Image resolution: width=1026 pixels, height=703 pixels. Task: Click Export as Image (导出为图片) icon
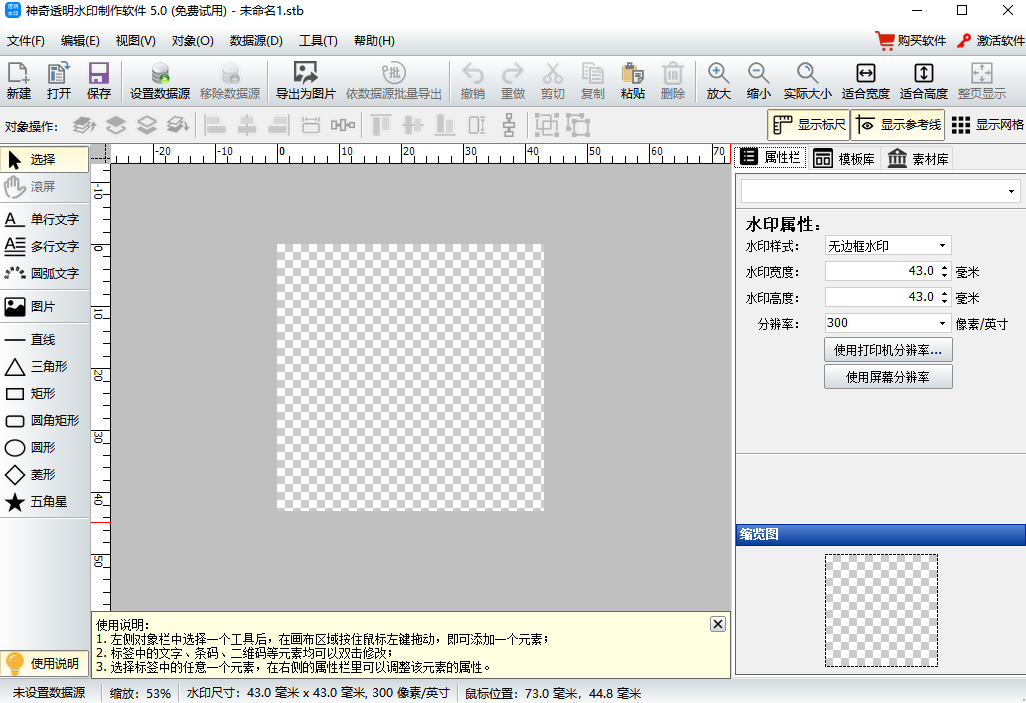pos(305,80)
